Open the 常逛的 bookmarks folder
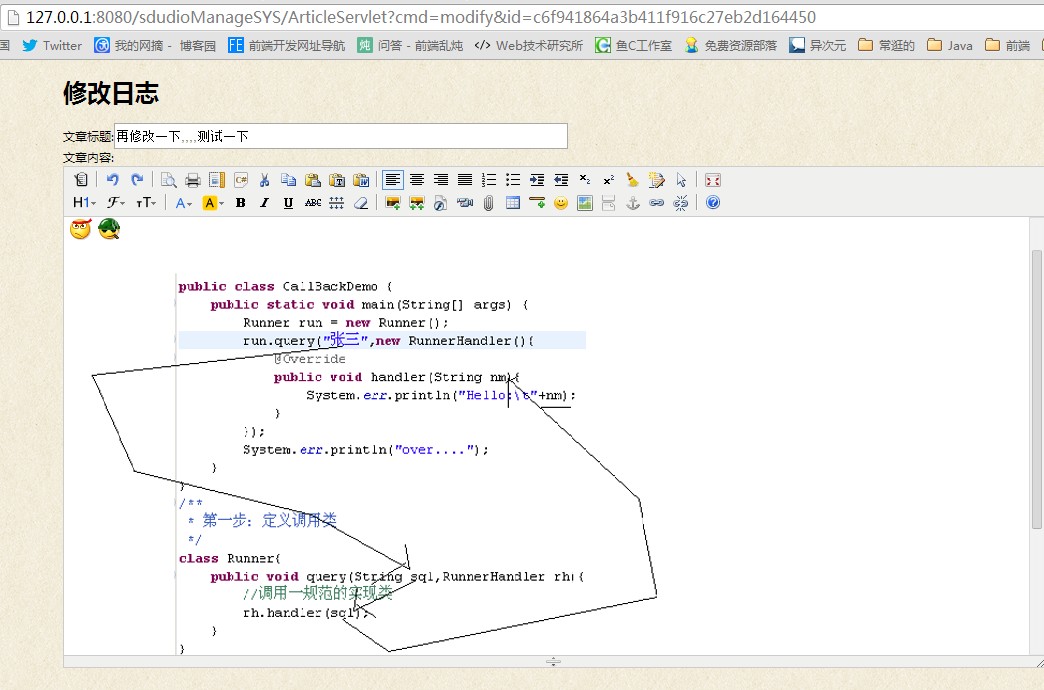This screenshot has width=1044, height=690. (x=886, y=45)
